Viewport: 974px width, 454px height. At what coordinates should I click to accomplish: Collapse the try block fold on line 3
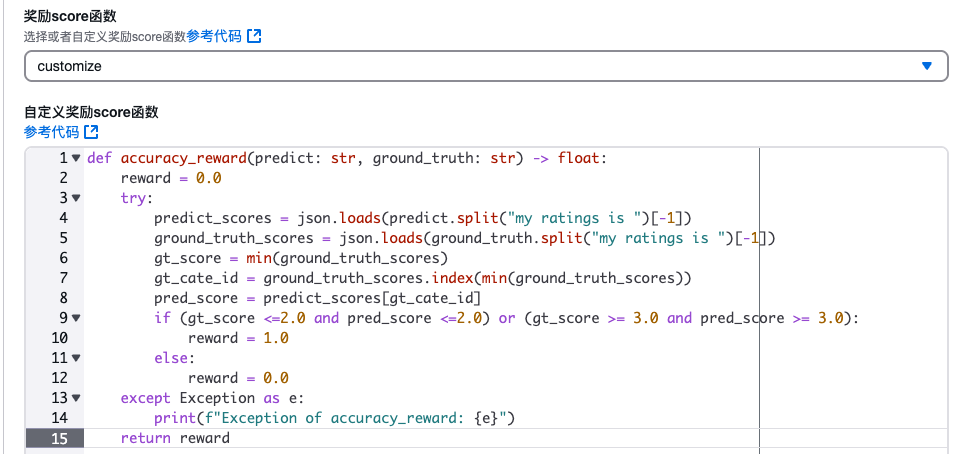click(76, 198)
